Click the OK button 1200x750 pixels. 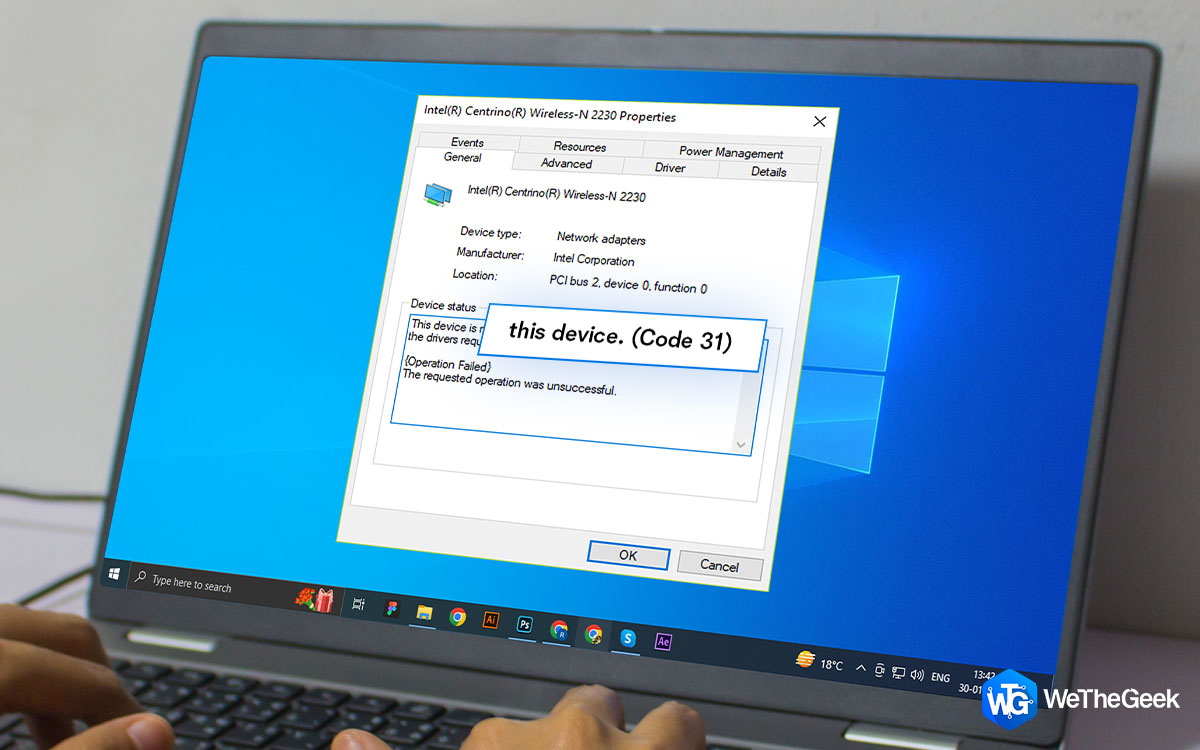[x=628, y=555]
